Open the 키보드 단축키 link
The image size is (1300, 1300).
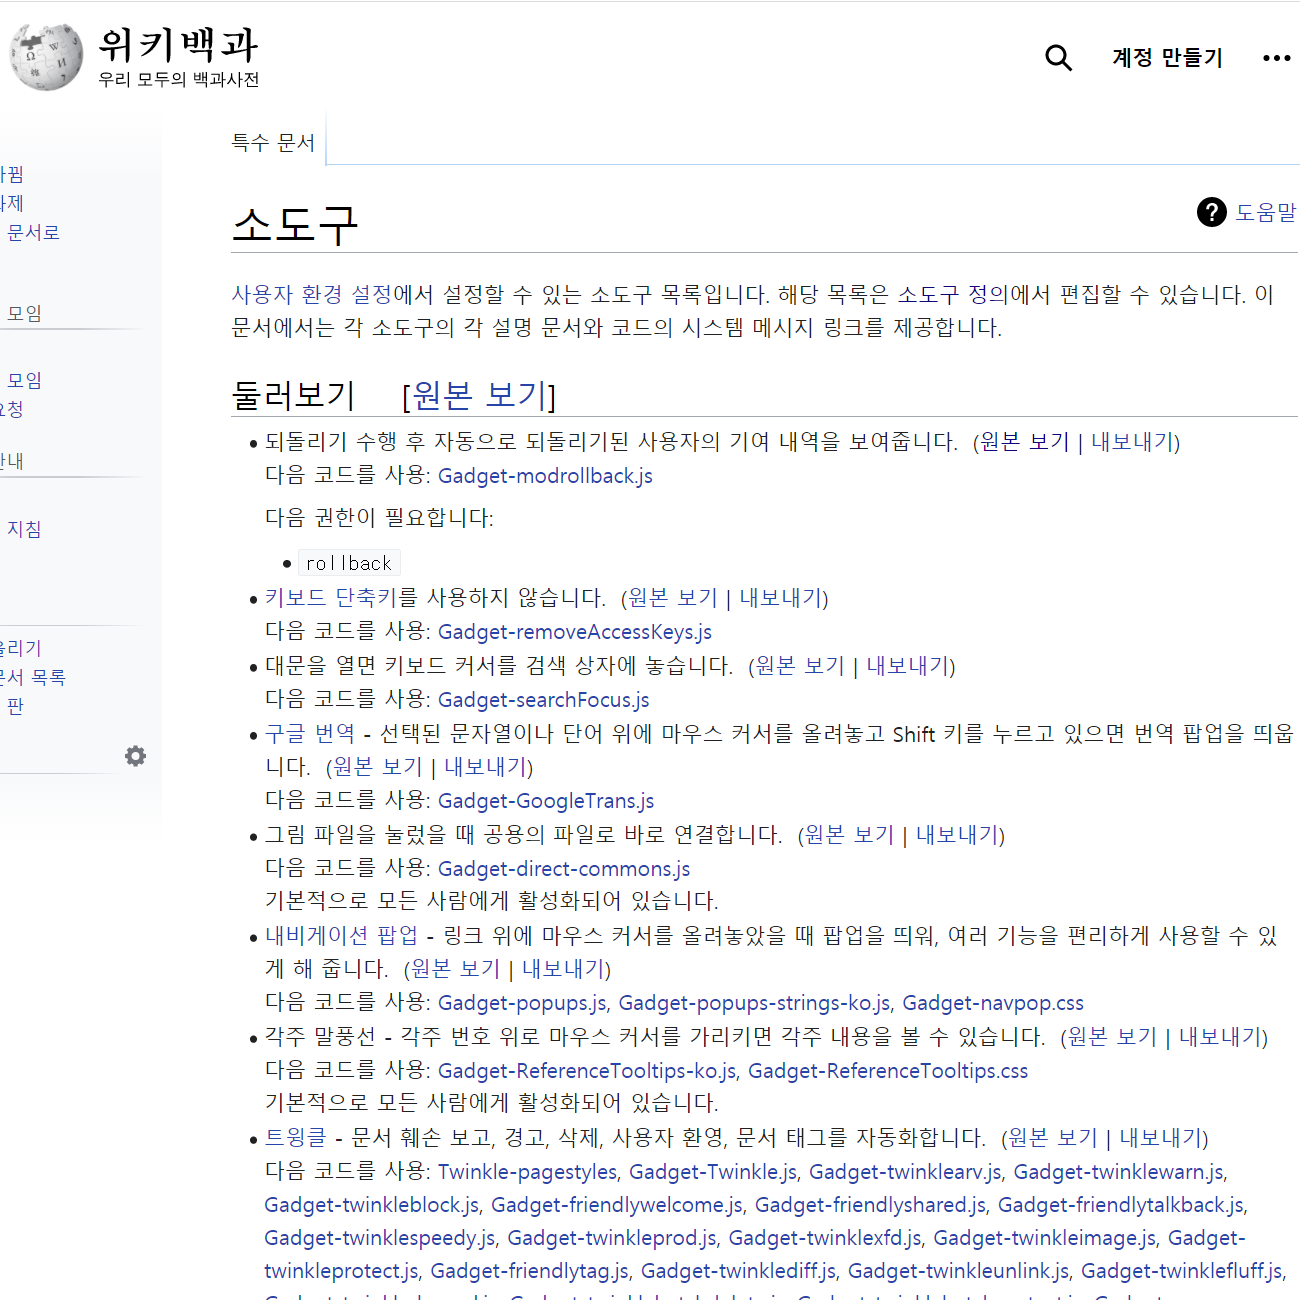click(x=330, y=598)
